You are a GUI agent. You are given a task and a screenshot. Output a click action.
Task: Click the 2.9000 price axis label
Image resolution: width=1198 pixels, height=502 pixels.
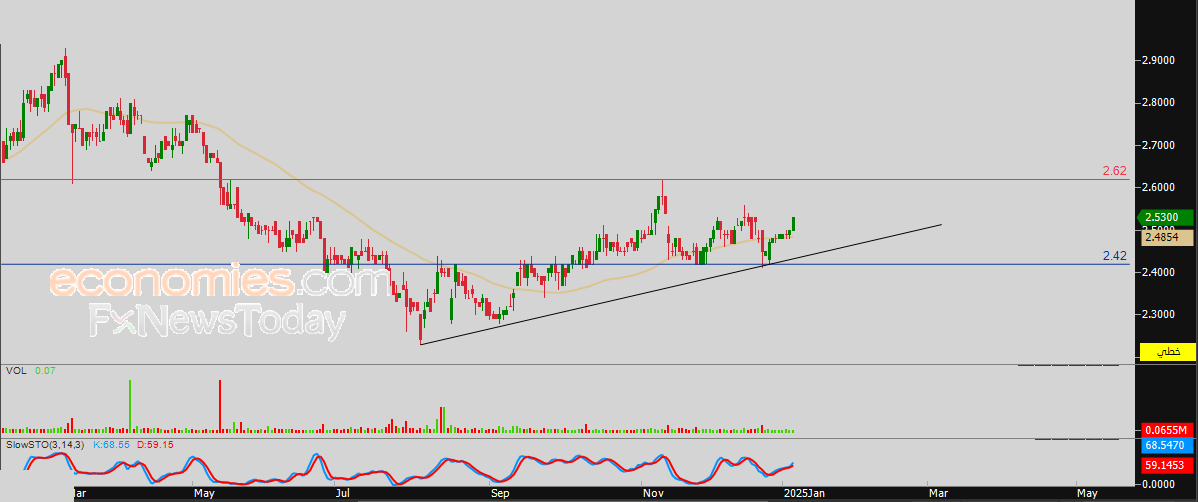tap(1158, 60)
